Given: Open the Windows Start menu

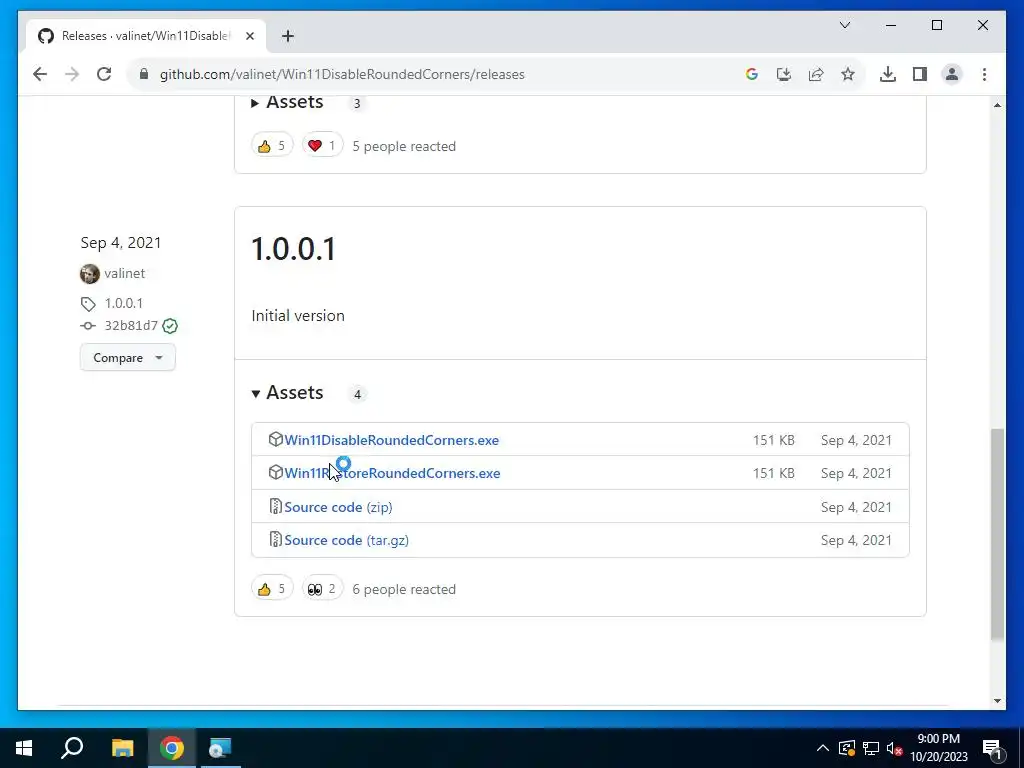Looking at the screenshot, I should tap(24, 748).
